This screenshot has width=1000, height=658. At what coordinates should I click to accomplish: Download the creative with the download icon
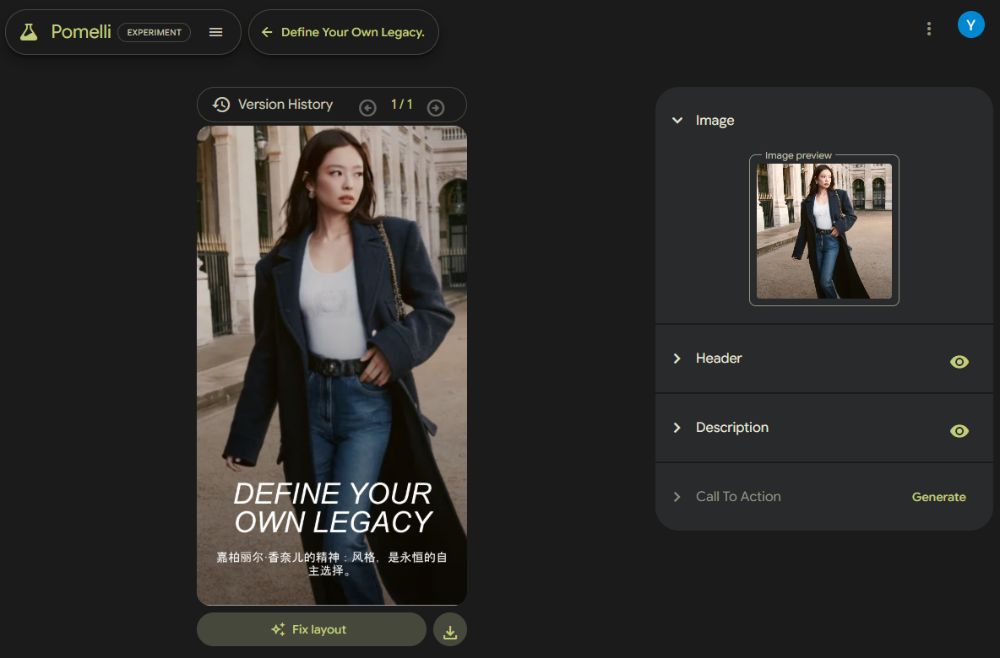click(450, 631)
